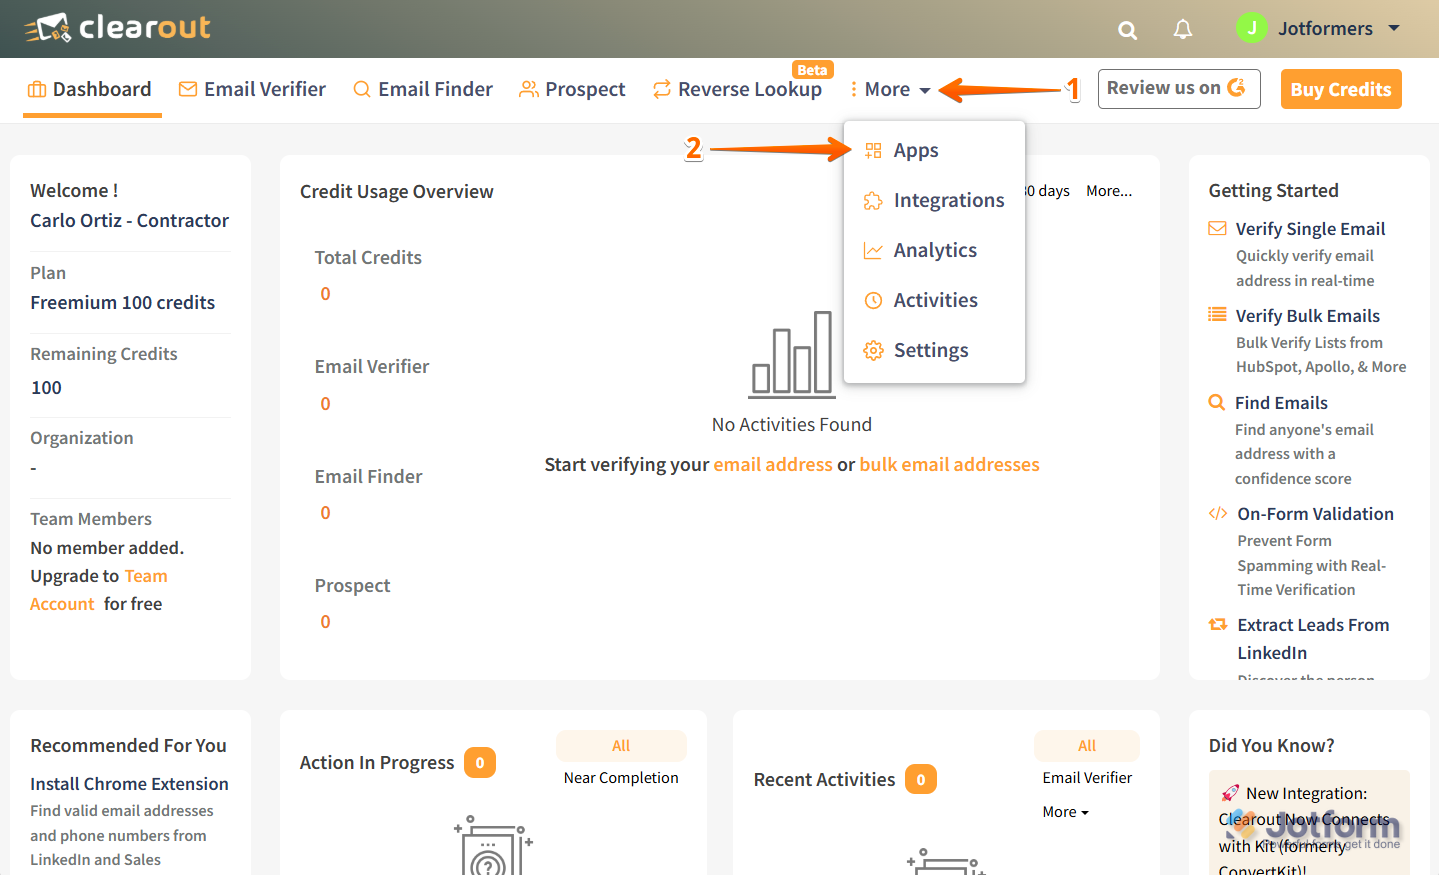Switch to Email Finder tab

click(x=423, y=89)
